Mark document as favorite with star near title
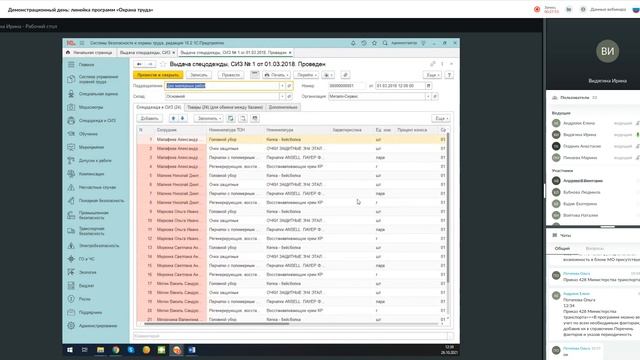 tap(163, 64)
